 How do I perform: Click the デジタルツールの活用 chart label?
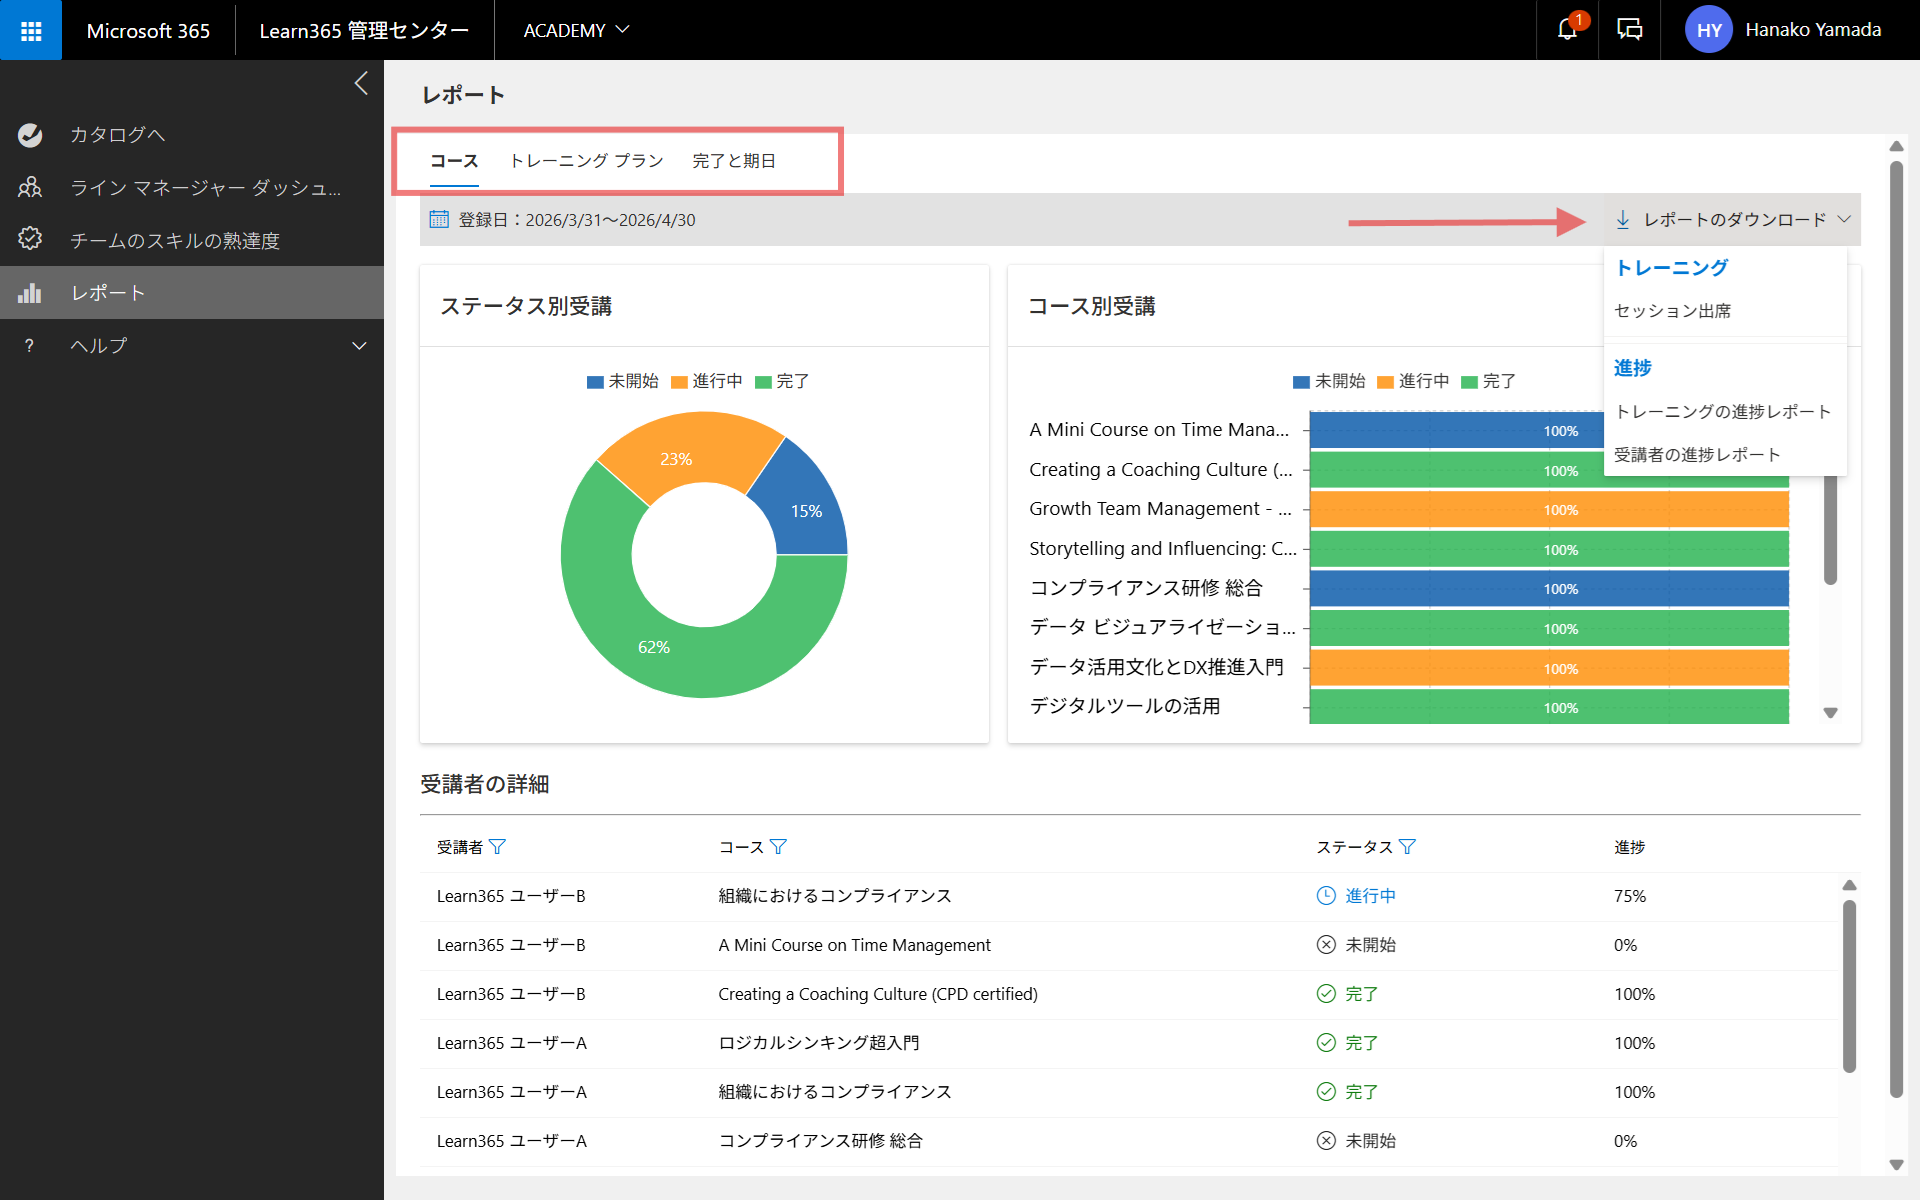(x=1125, y=706)
